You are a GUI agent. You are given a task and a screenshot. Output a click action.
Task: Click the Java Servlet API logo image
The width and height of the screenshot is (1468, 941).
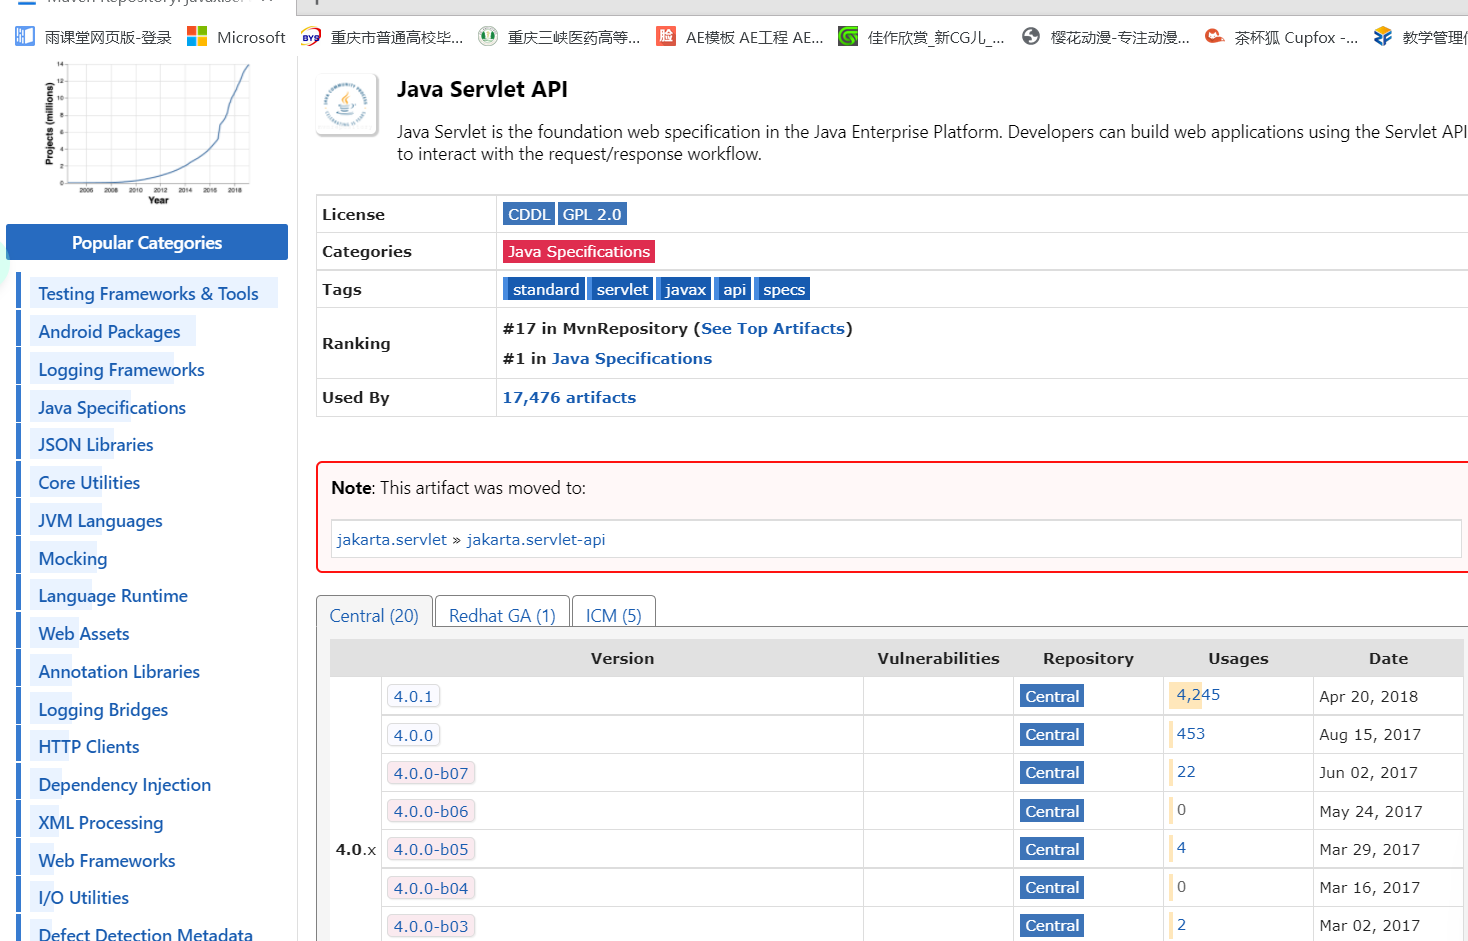click(347, 104)
